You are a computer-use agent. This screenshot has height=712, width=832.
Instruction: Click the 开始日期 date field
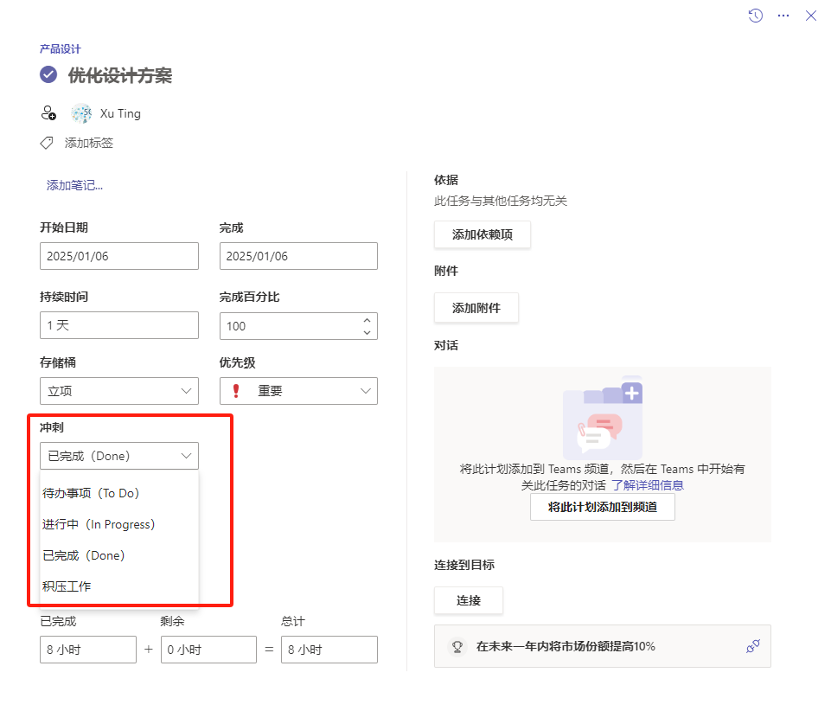[119, 256]
